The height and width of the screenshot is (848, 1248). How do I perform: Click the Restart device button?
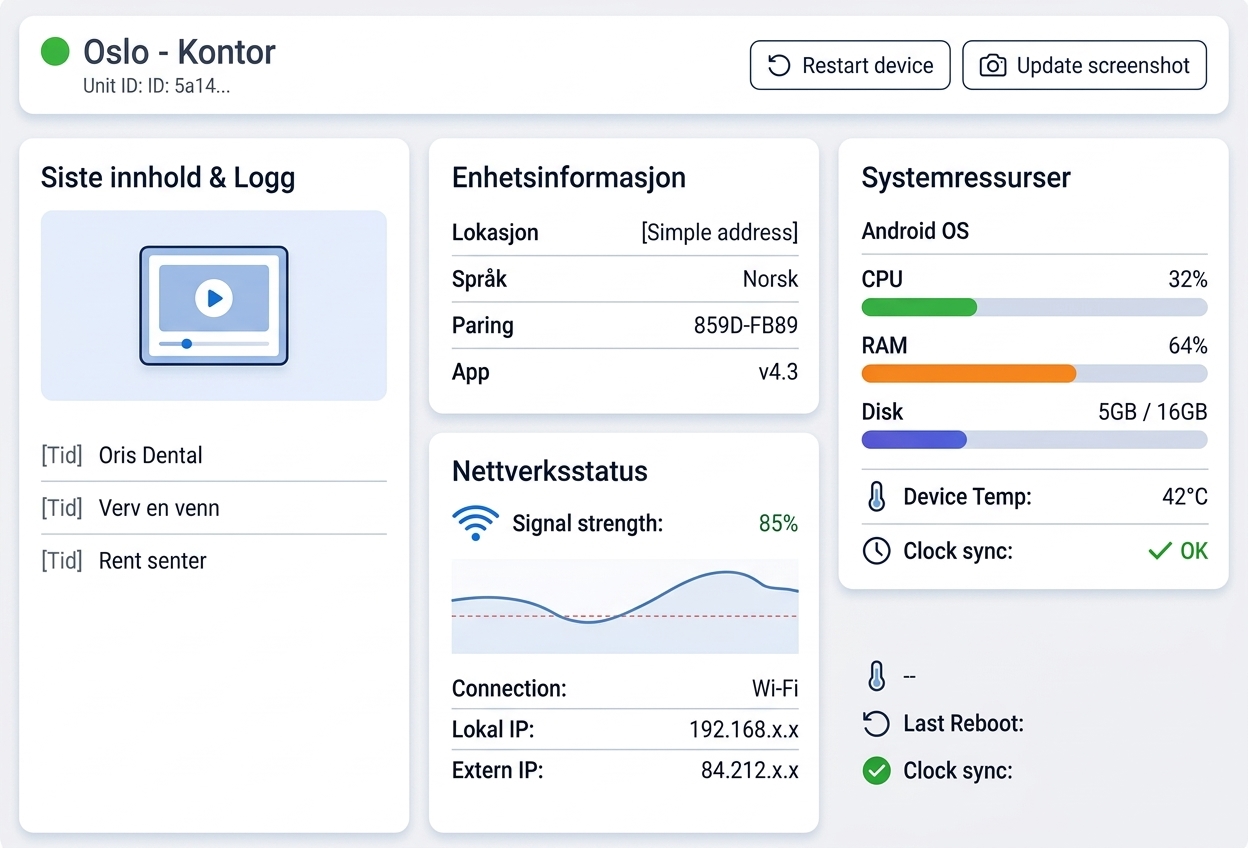(x=850, y=66)
